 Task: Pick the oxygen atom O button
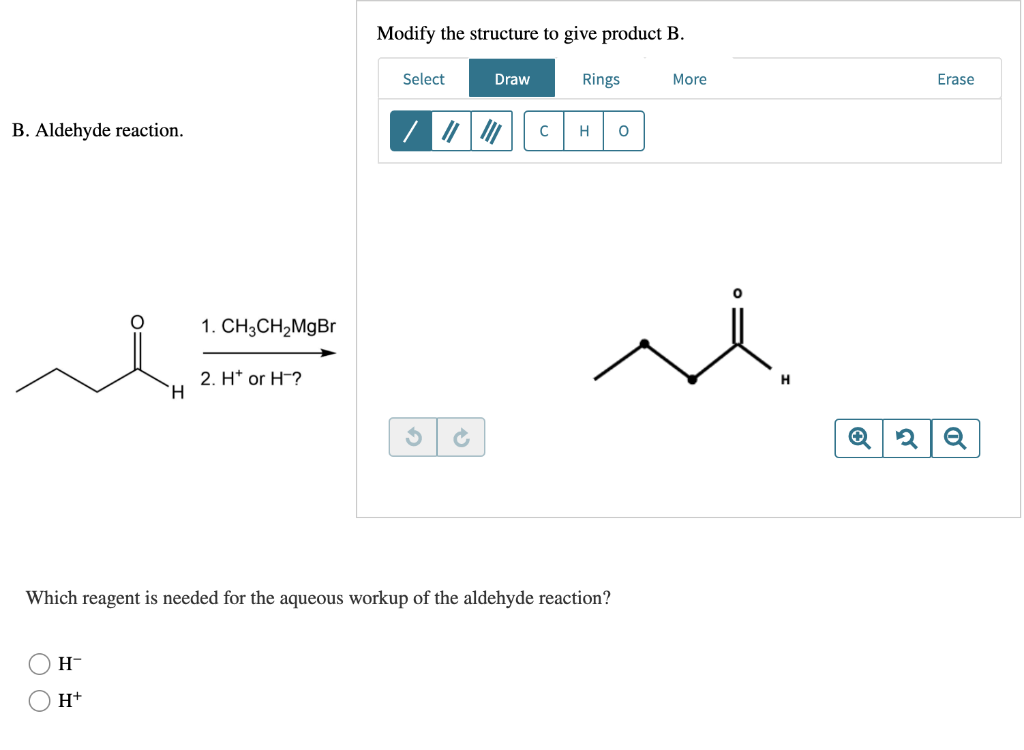[624, 131]
